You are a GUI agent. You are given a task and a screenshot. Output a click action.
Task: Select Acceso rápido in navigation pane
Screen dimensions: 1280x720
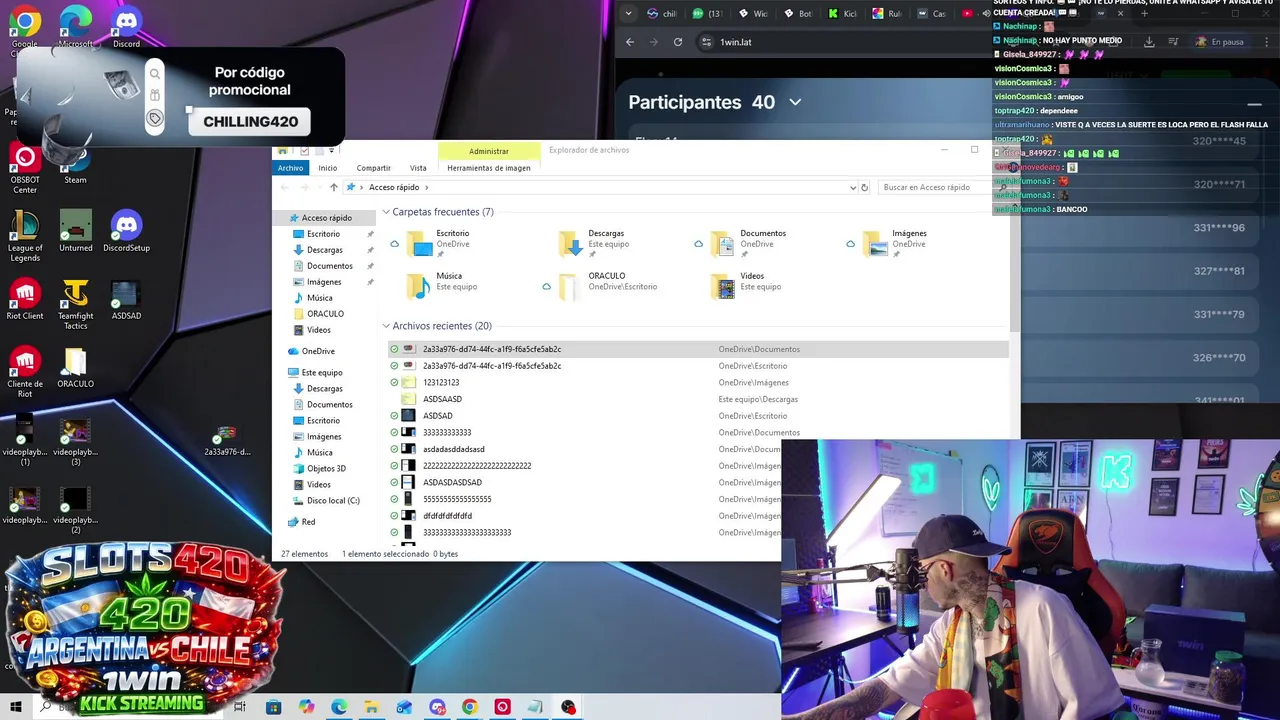[x=326, y=218]
